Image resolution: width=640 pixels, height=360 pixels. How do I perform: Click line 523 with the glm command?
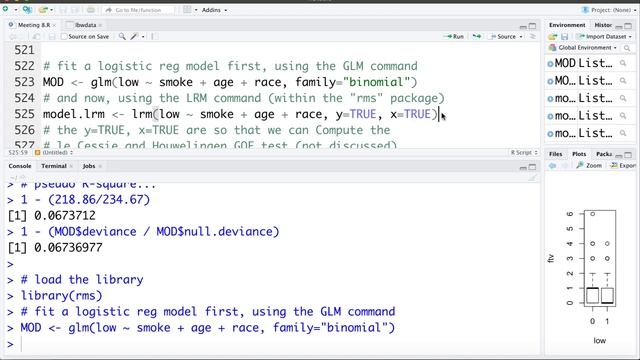230,82
